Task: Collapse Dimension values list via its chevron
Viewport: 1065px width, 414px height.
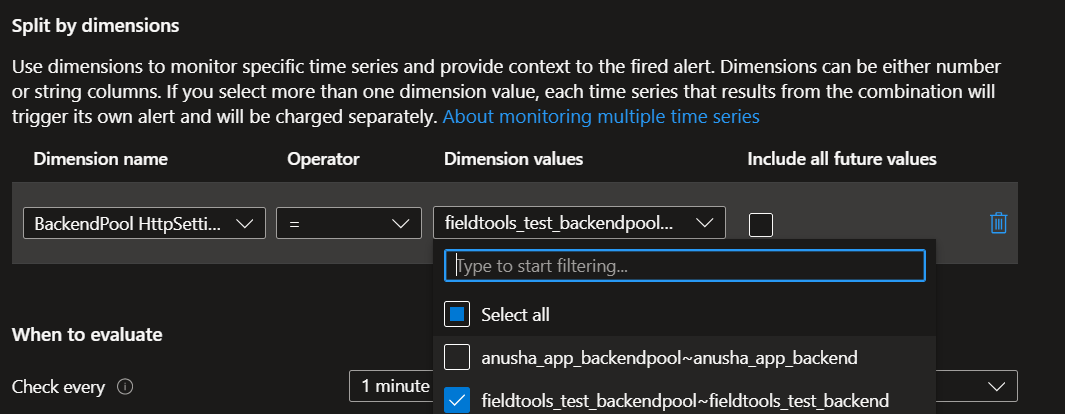Action: tap(704, 223)
